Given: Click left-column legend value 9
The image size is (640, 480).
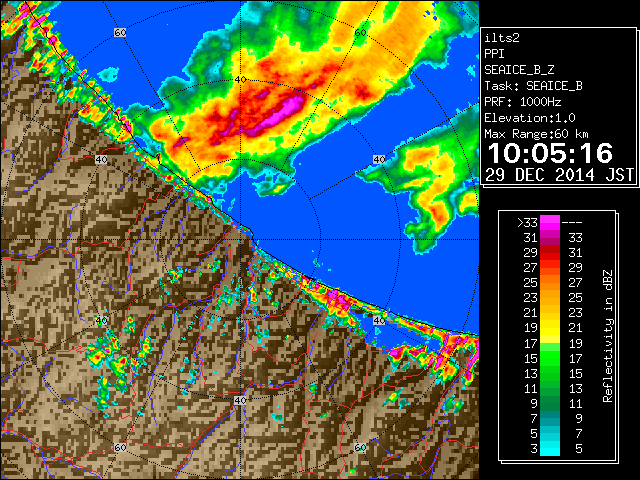Looking at the screenshot, I should click(534, 403).
